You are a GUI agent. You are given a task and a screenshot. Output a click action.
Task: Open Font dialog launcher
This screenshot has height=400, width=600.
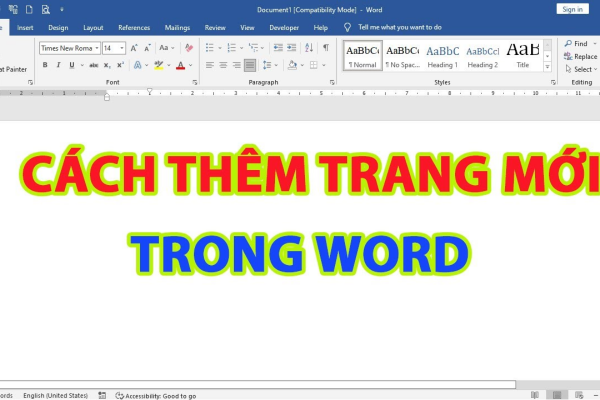click(195, 82)
